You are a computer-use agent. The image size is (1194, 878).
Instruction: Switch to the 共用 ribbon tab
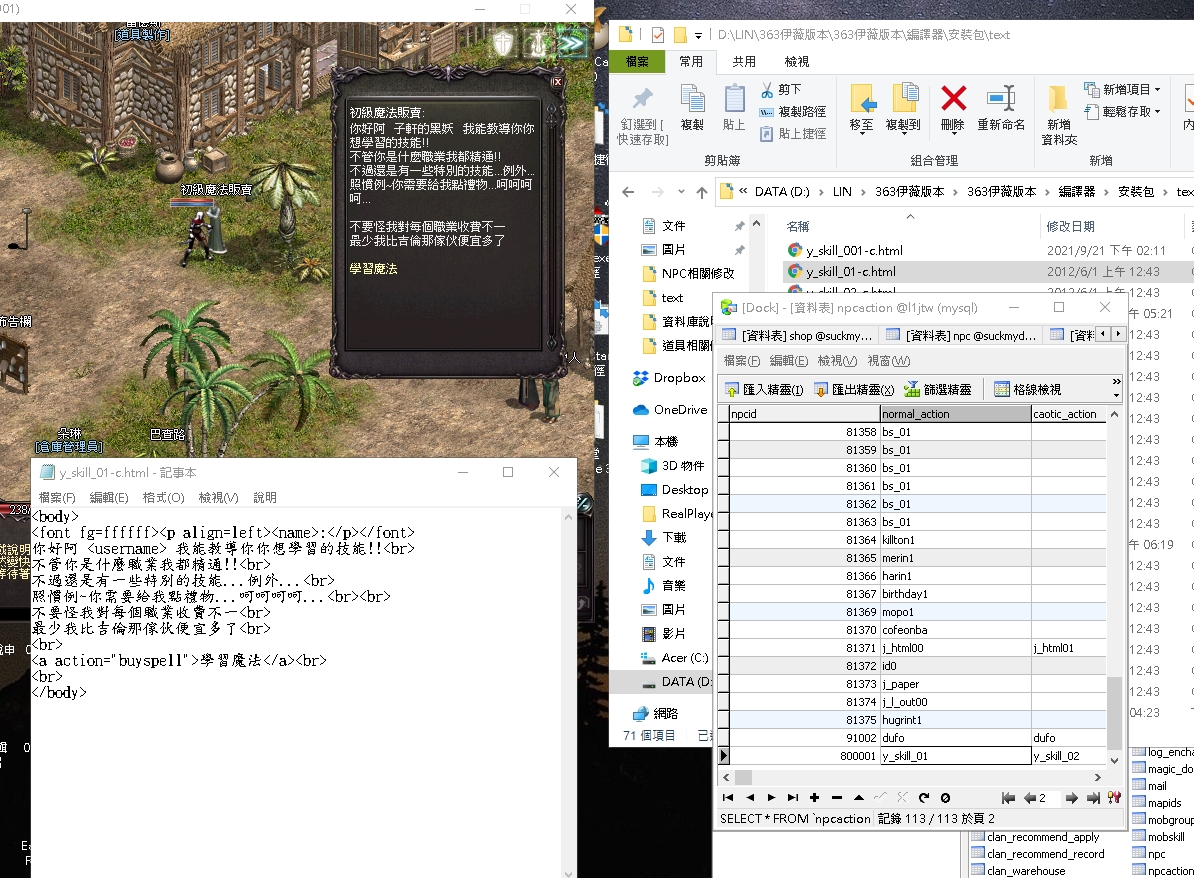pos(744,62)
